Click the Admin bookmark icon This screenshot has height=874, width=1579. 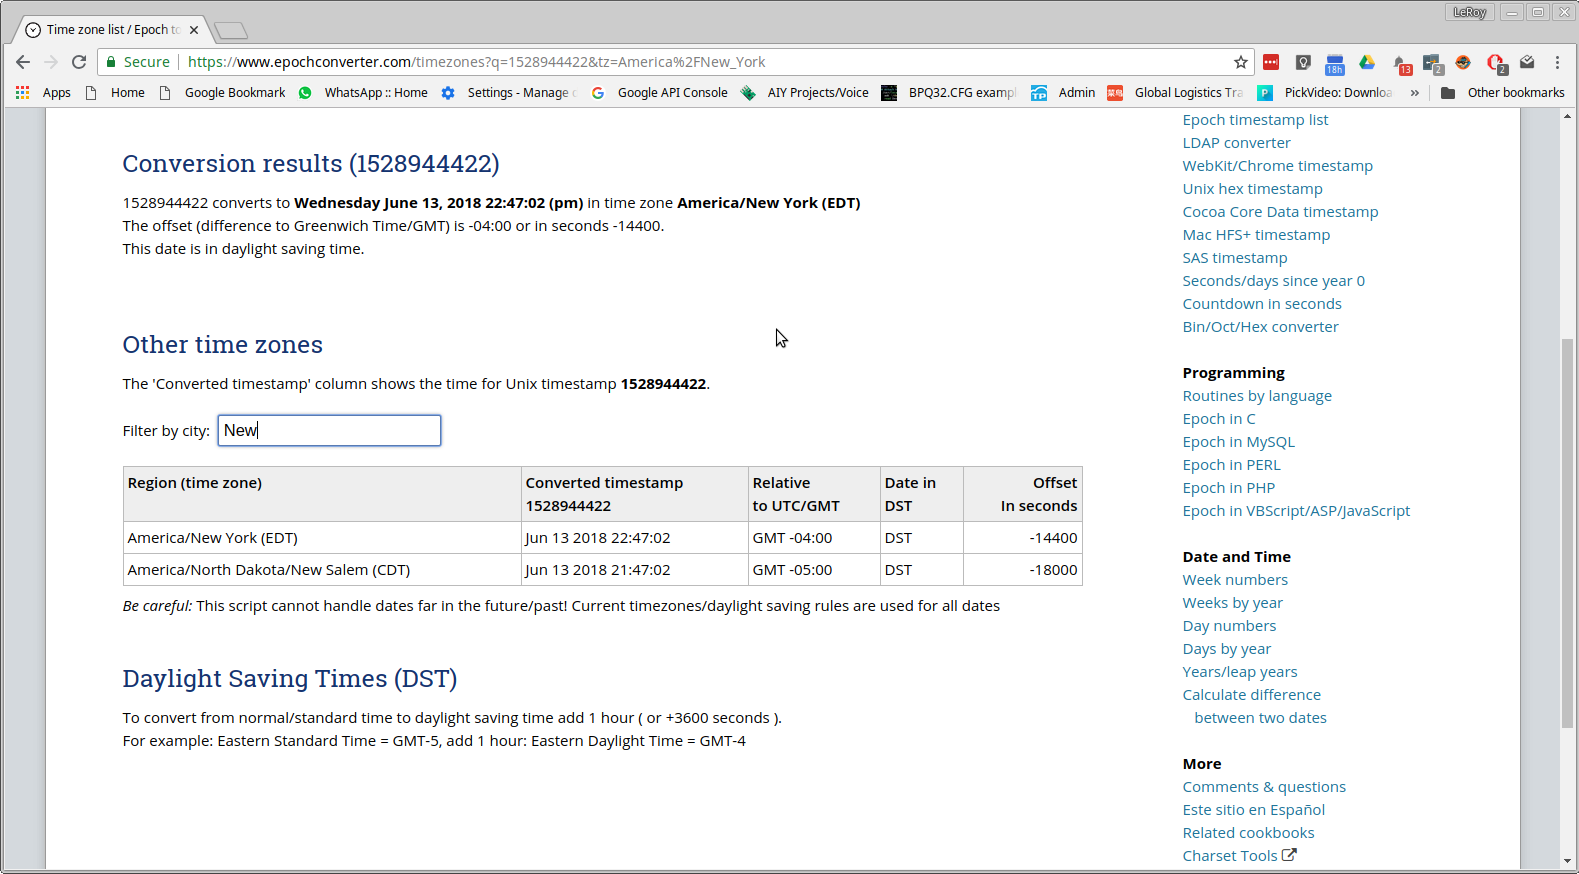point(1039,93)
